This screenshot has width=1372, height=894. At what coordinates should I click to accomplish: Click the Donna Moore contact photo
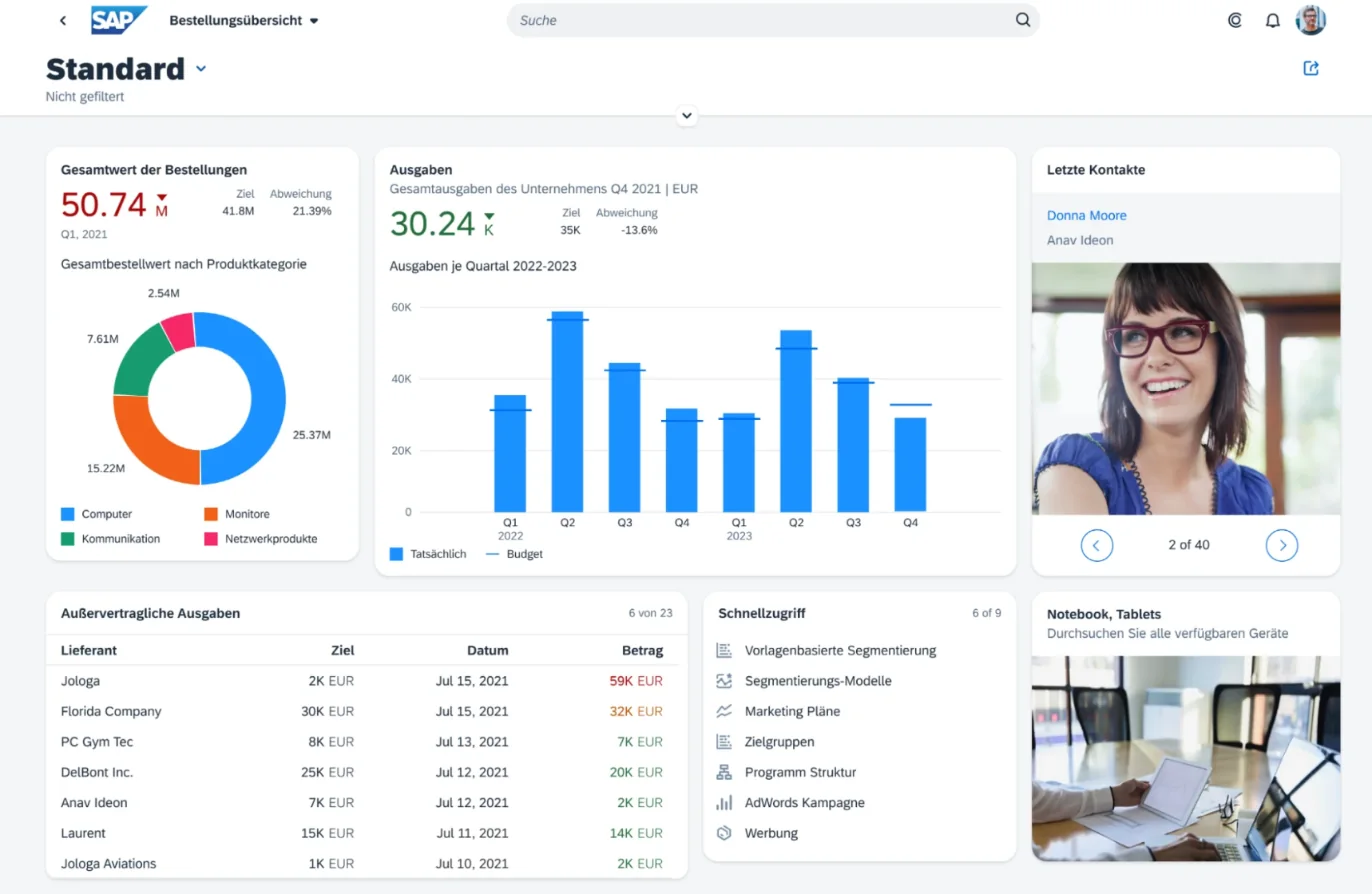coord(1186,389)
